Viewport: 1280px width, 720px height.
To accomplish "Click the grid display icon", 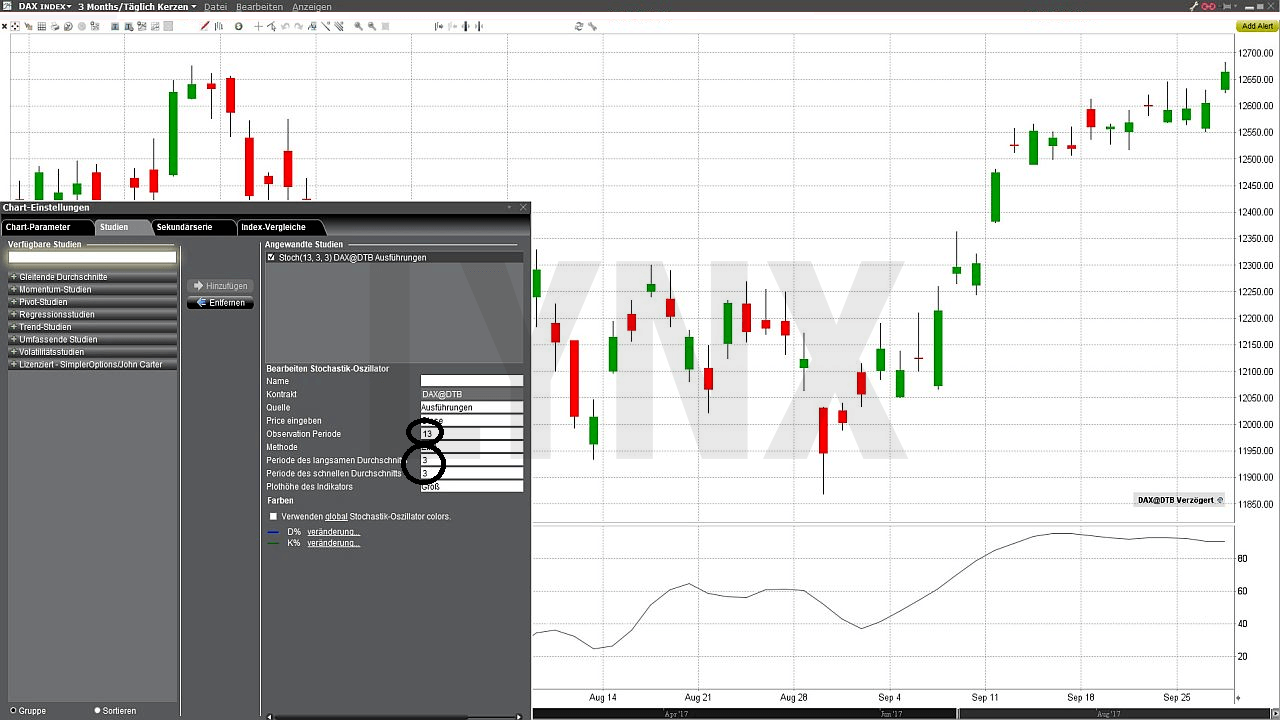I will (43, 26).
